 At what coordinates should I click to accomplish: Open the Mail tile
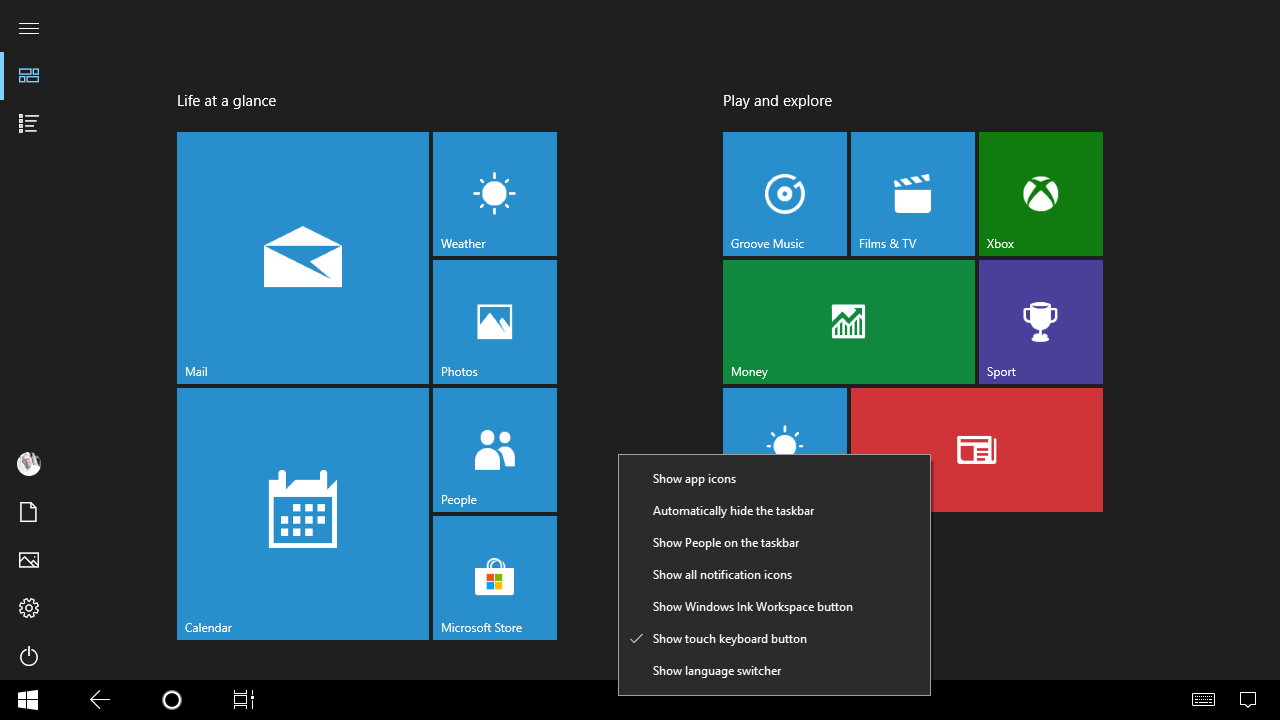303,258
